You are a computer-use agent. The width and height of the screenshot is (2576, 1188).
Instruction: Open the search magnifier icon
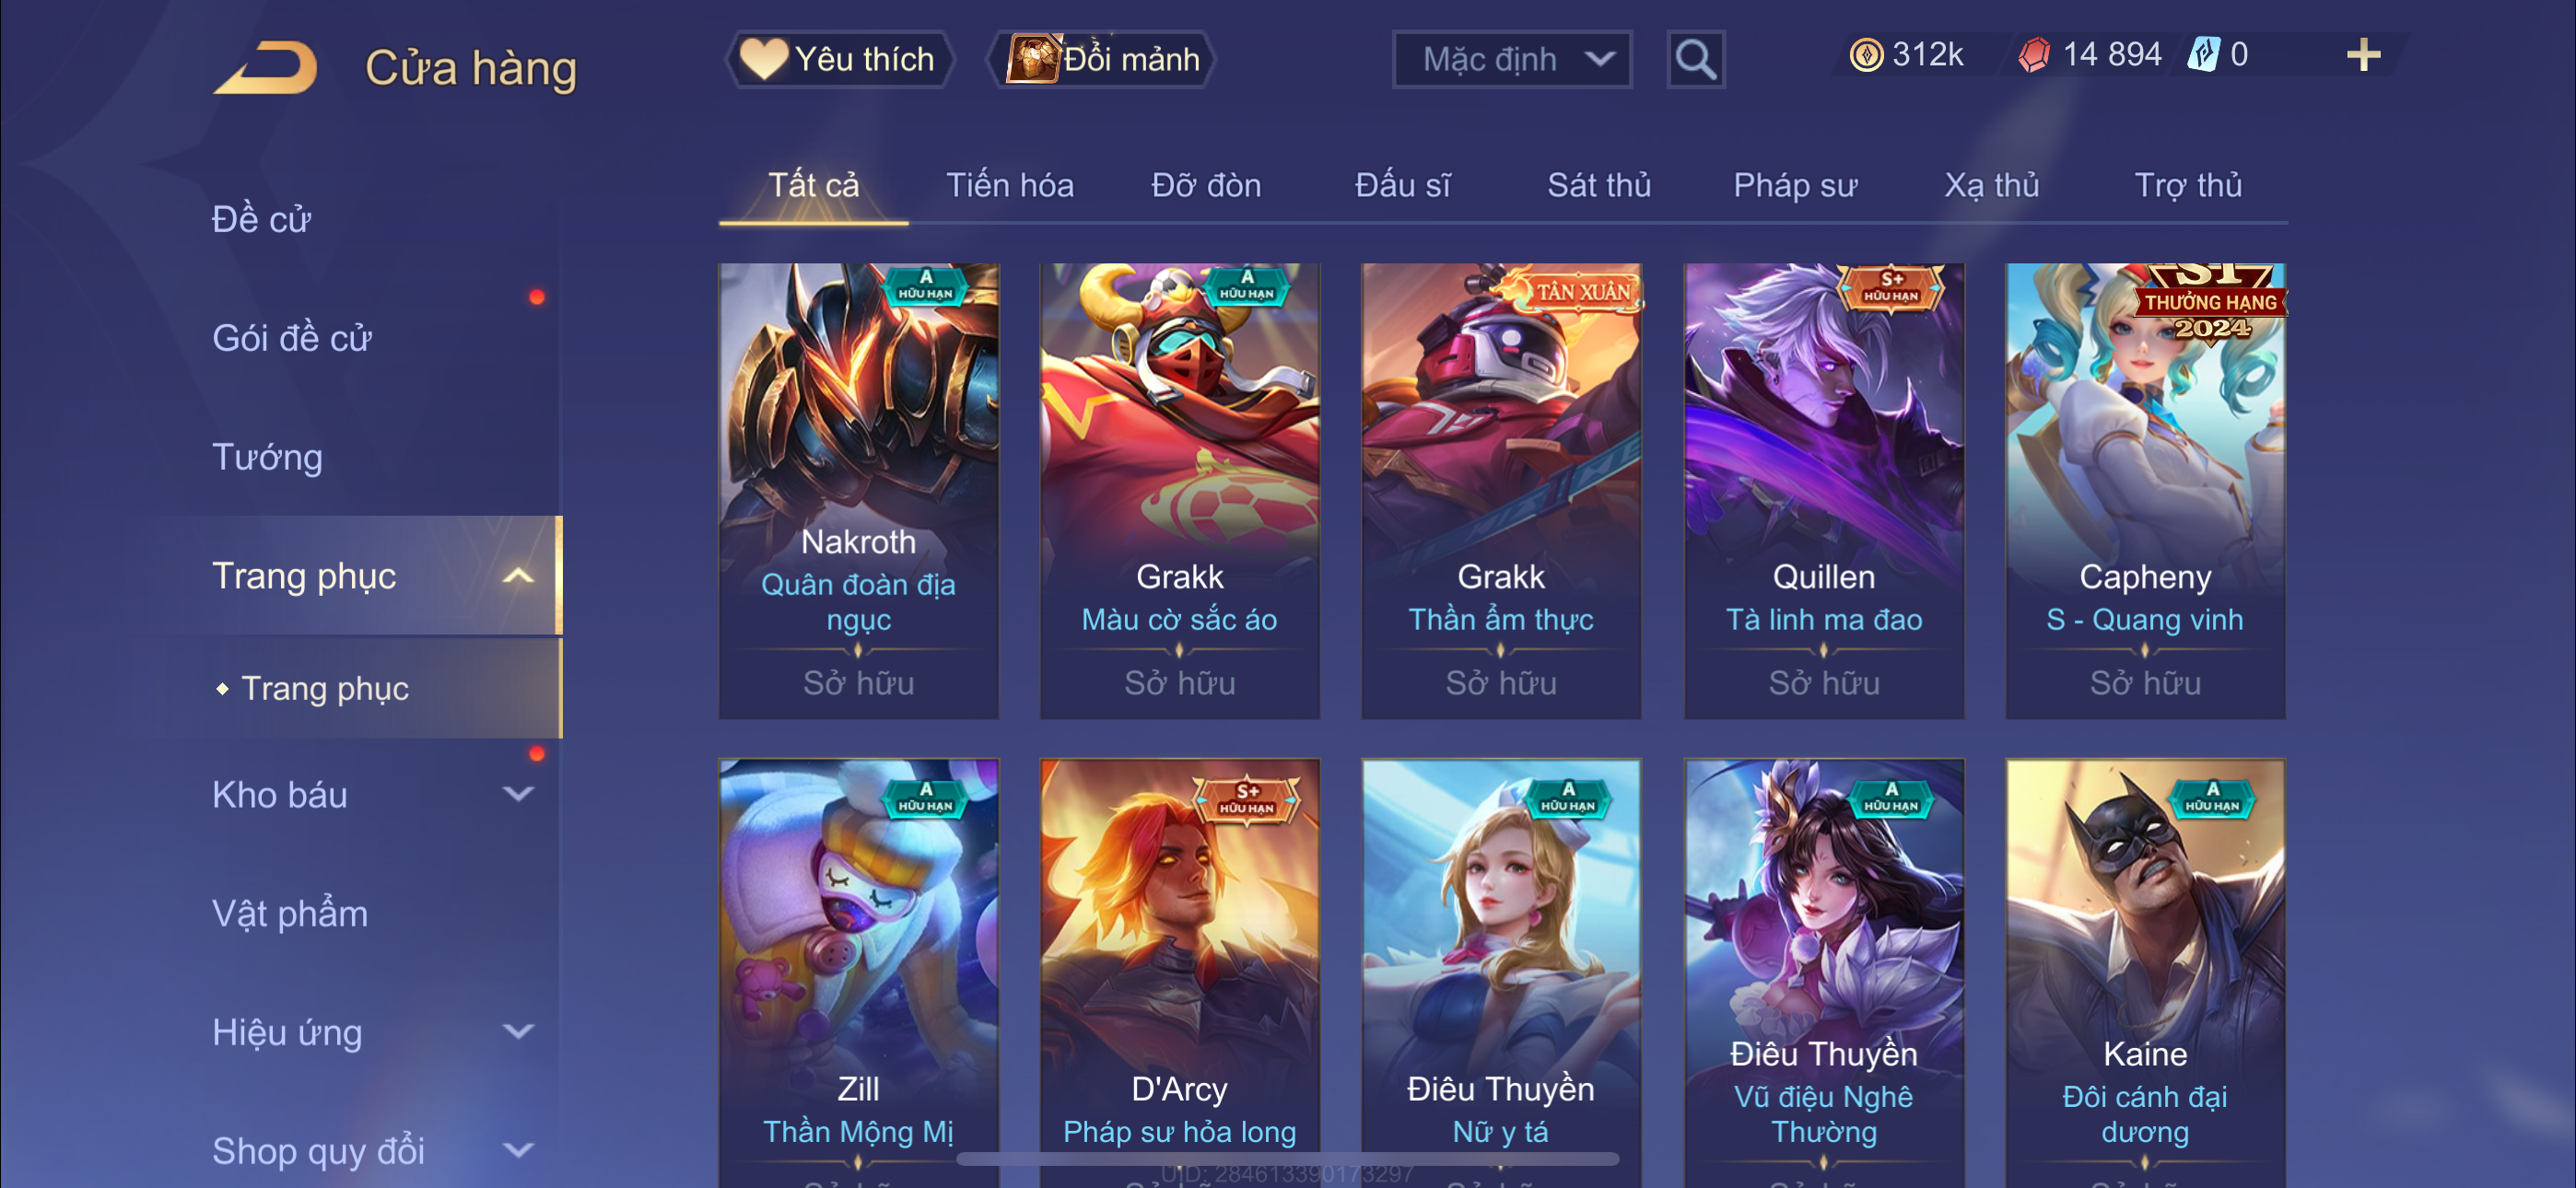[x=1696, y=60]
